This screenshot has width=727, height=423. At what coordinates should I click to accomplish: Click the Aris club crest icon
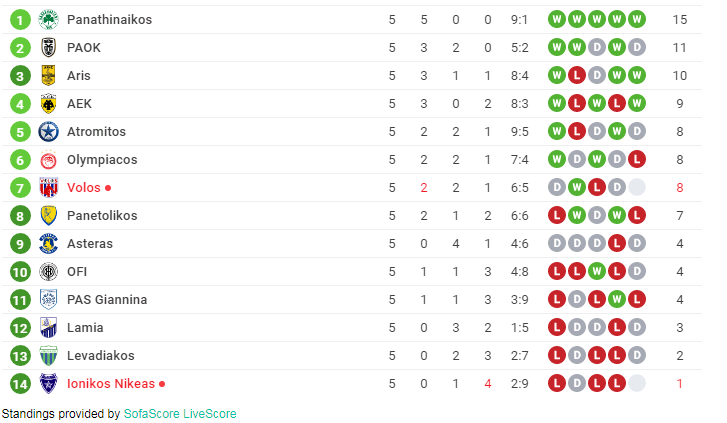[48, 75]
